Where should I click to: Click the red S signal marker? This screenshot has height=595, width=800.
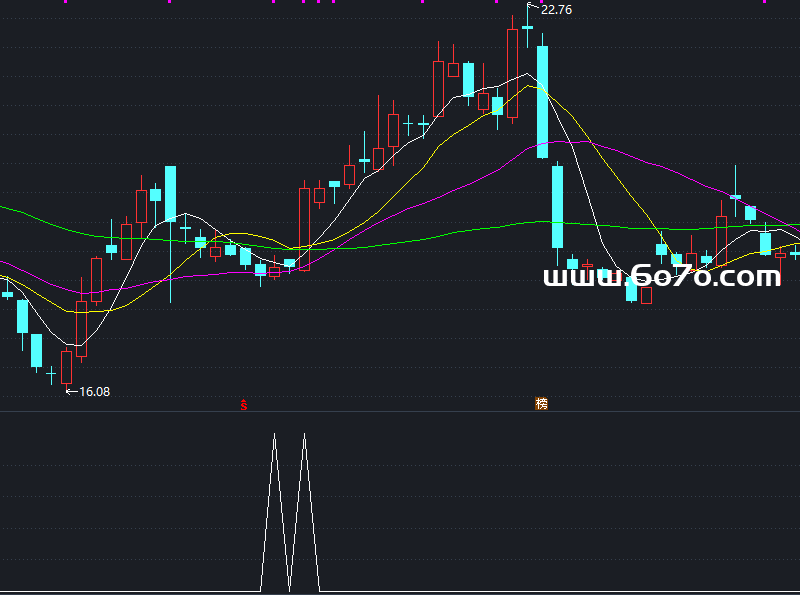click(243, 404)
